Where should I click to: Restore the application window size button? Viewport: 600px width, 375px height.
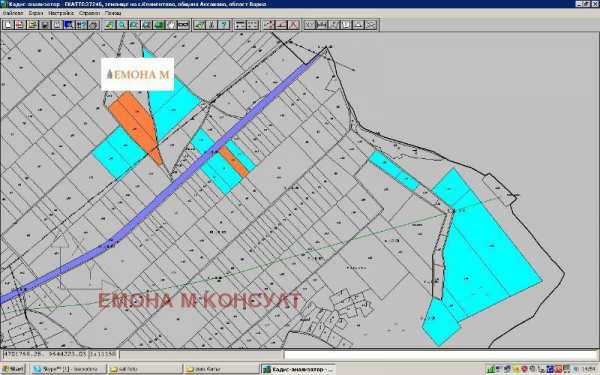pos(587,4)
